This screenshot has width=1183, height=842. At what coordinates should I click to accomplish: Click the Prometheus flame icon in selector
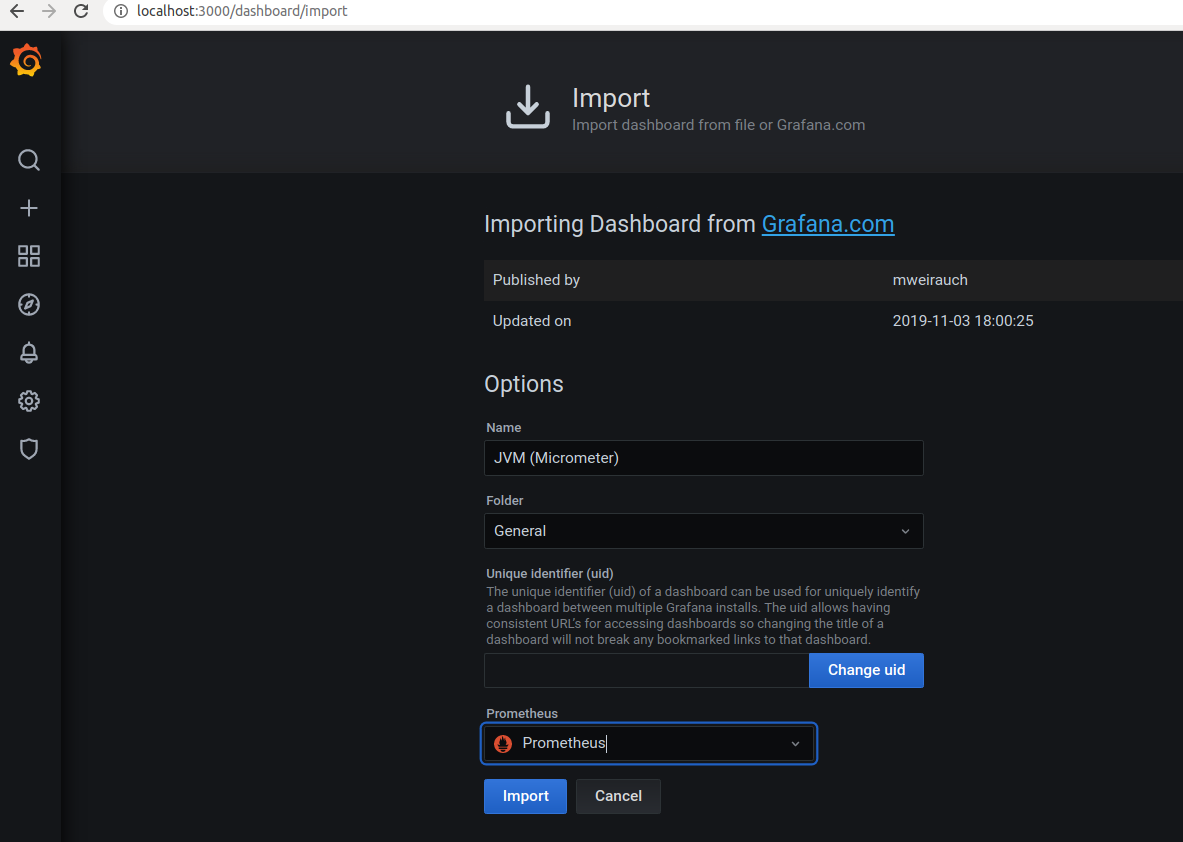[x=503, y=744]
